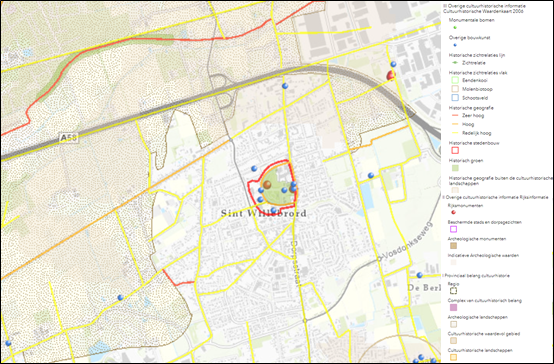Click the orange Cultuurhistorische landschappen swatch
Viewport: 554px width, 364px height.
453,357
